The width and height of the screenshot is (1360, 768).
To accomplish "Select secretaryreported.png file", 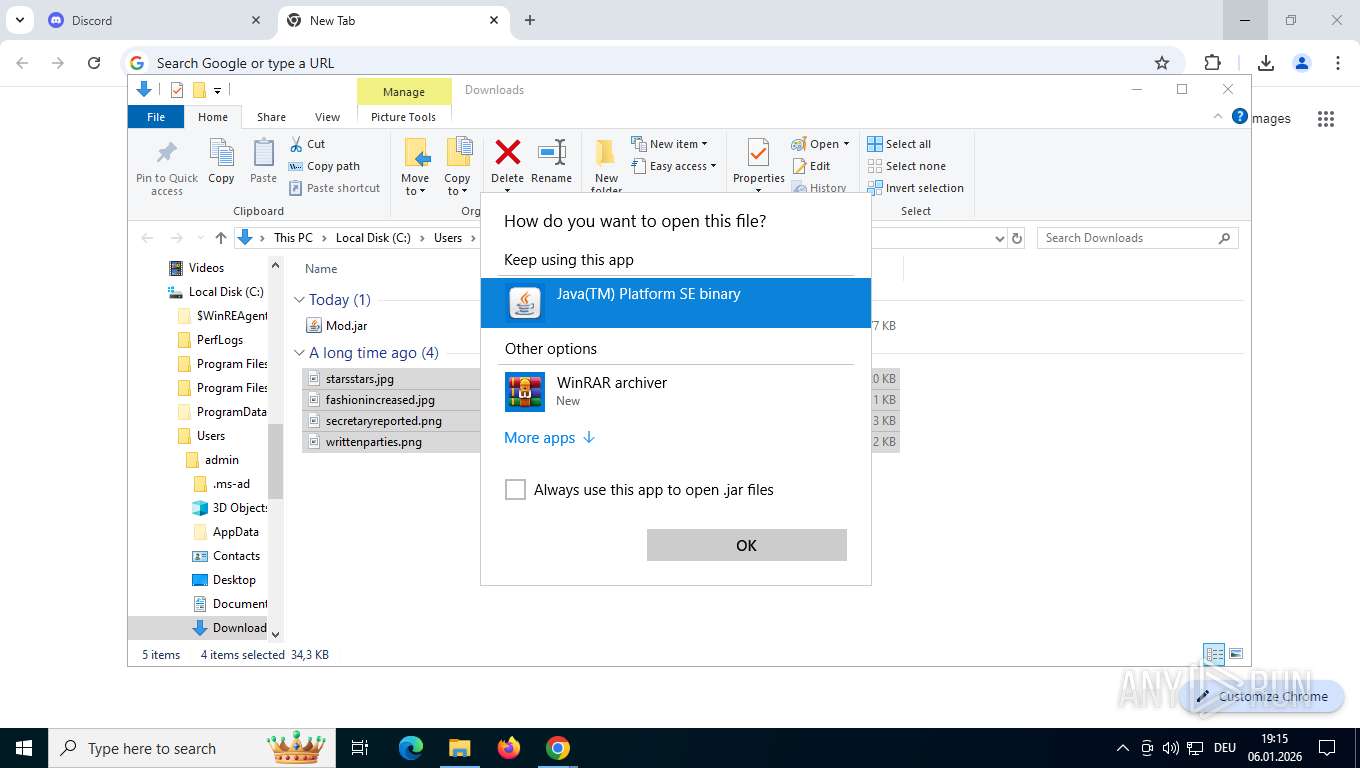I will pyautogui.click(x=383, y=421).
